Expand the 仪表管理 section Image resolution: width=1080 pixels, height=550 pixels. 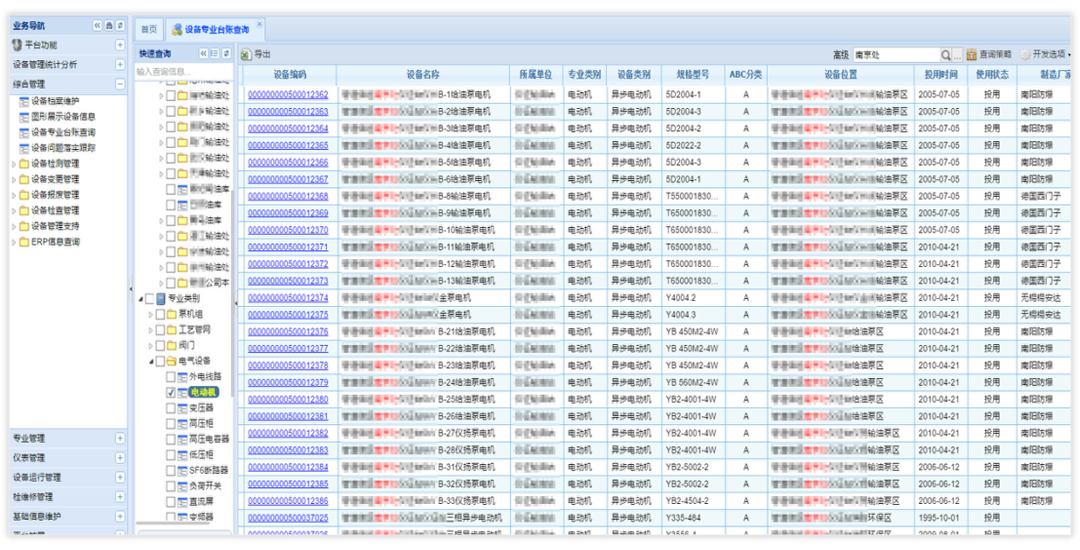click(120, 457)
